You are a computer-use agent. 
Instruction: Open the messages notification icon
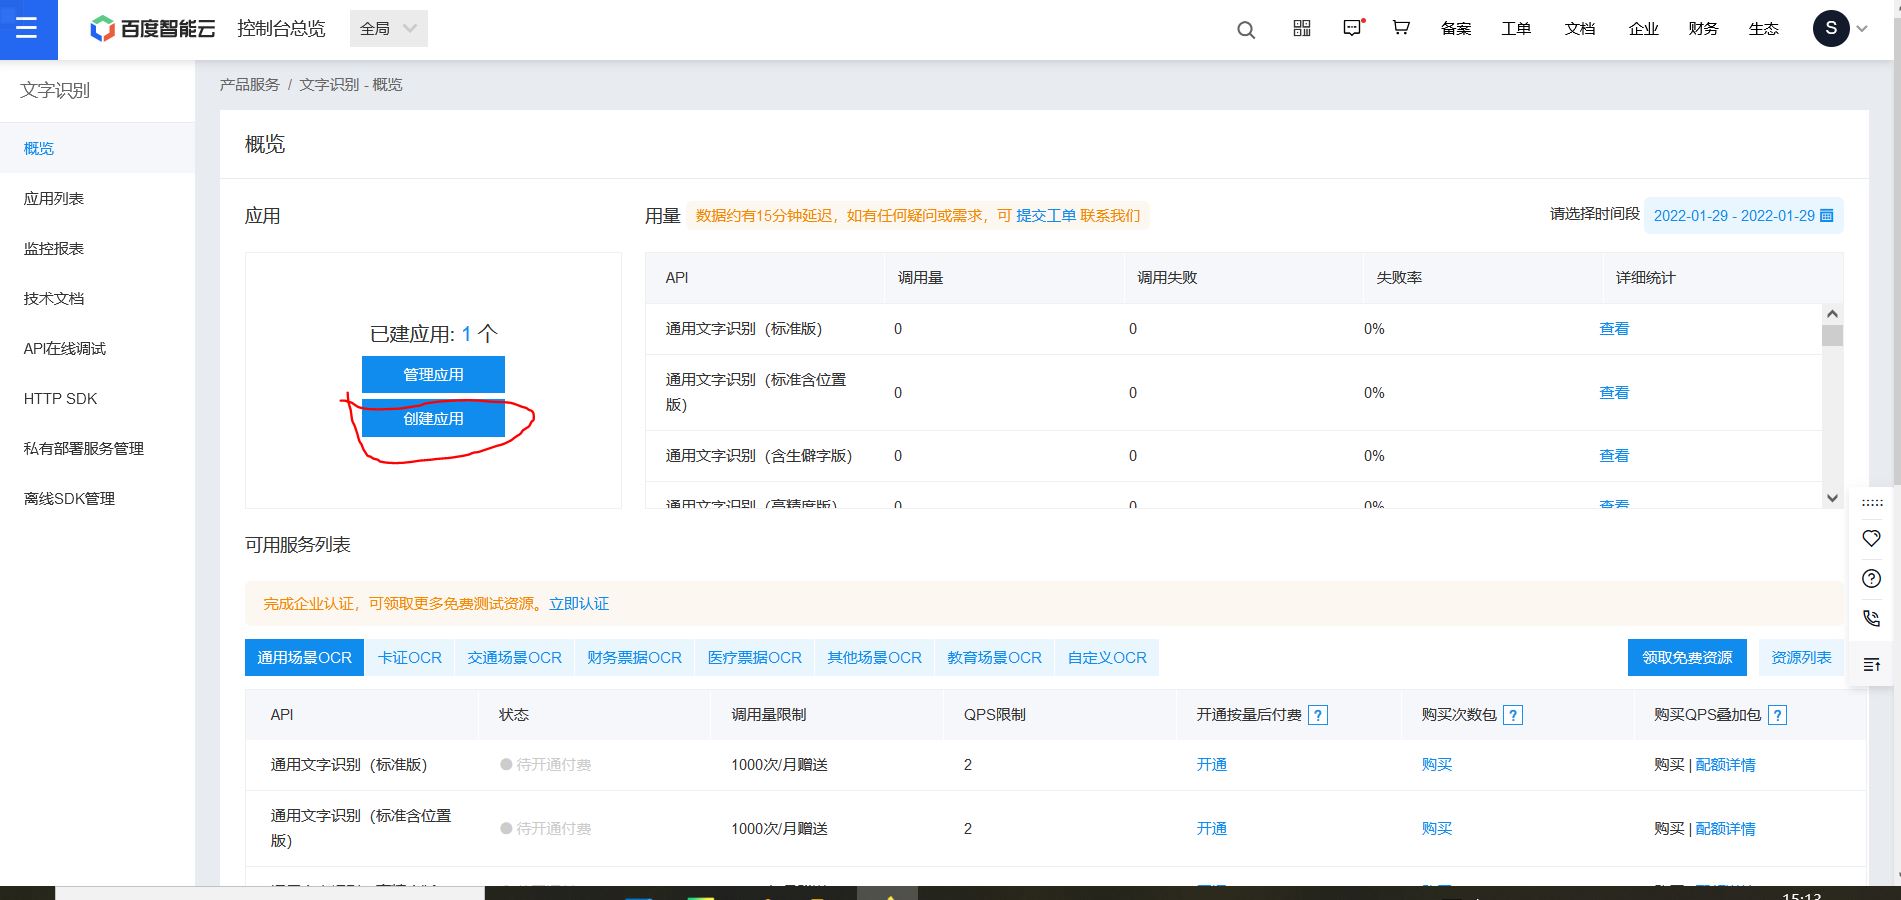pyautogui.click(x=1353, y=28)
